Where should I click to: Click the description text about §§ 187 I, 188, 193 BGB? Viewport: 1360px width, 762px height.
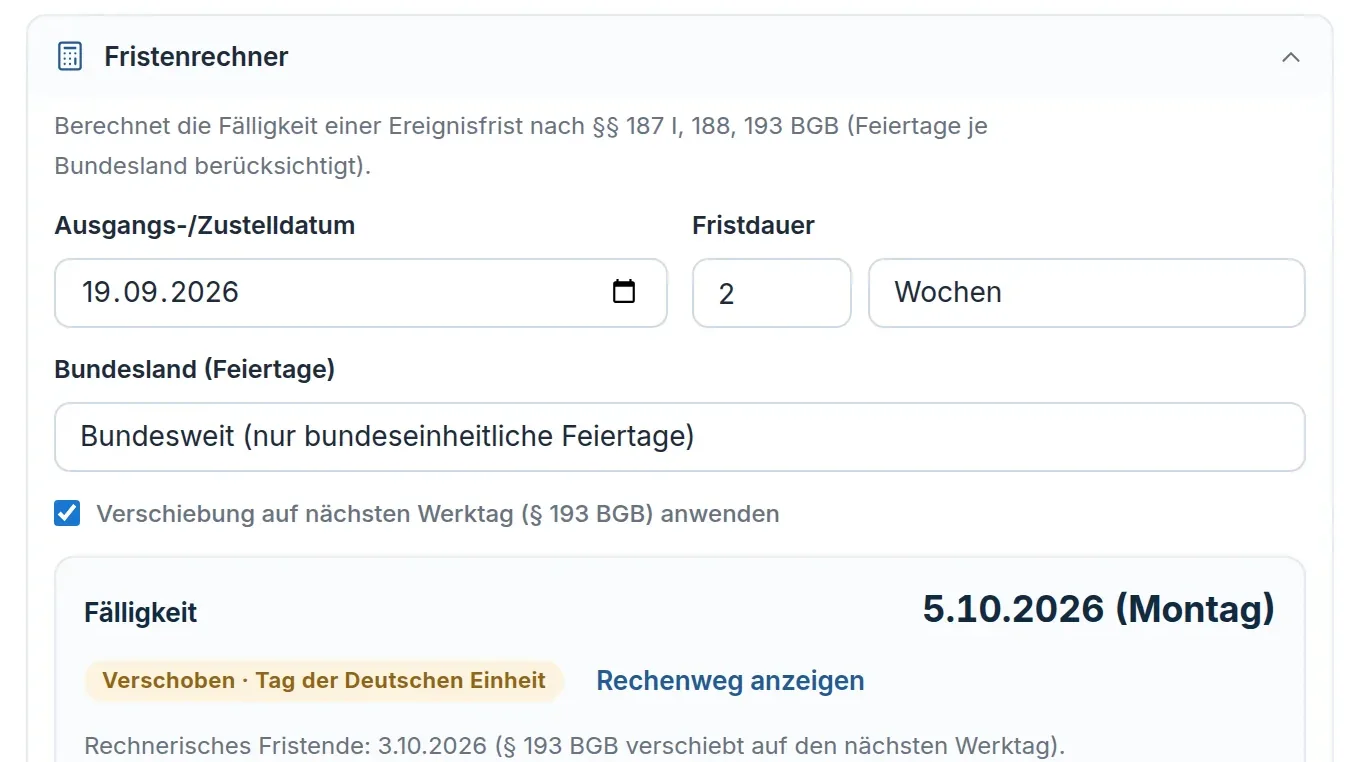coord(521,146)
